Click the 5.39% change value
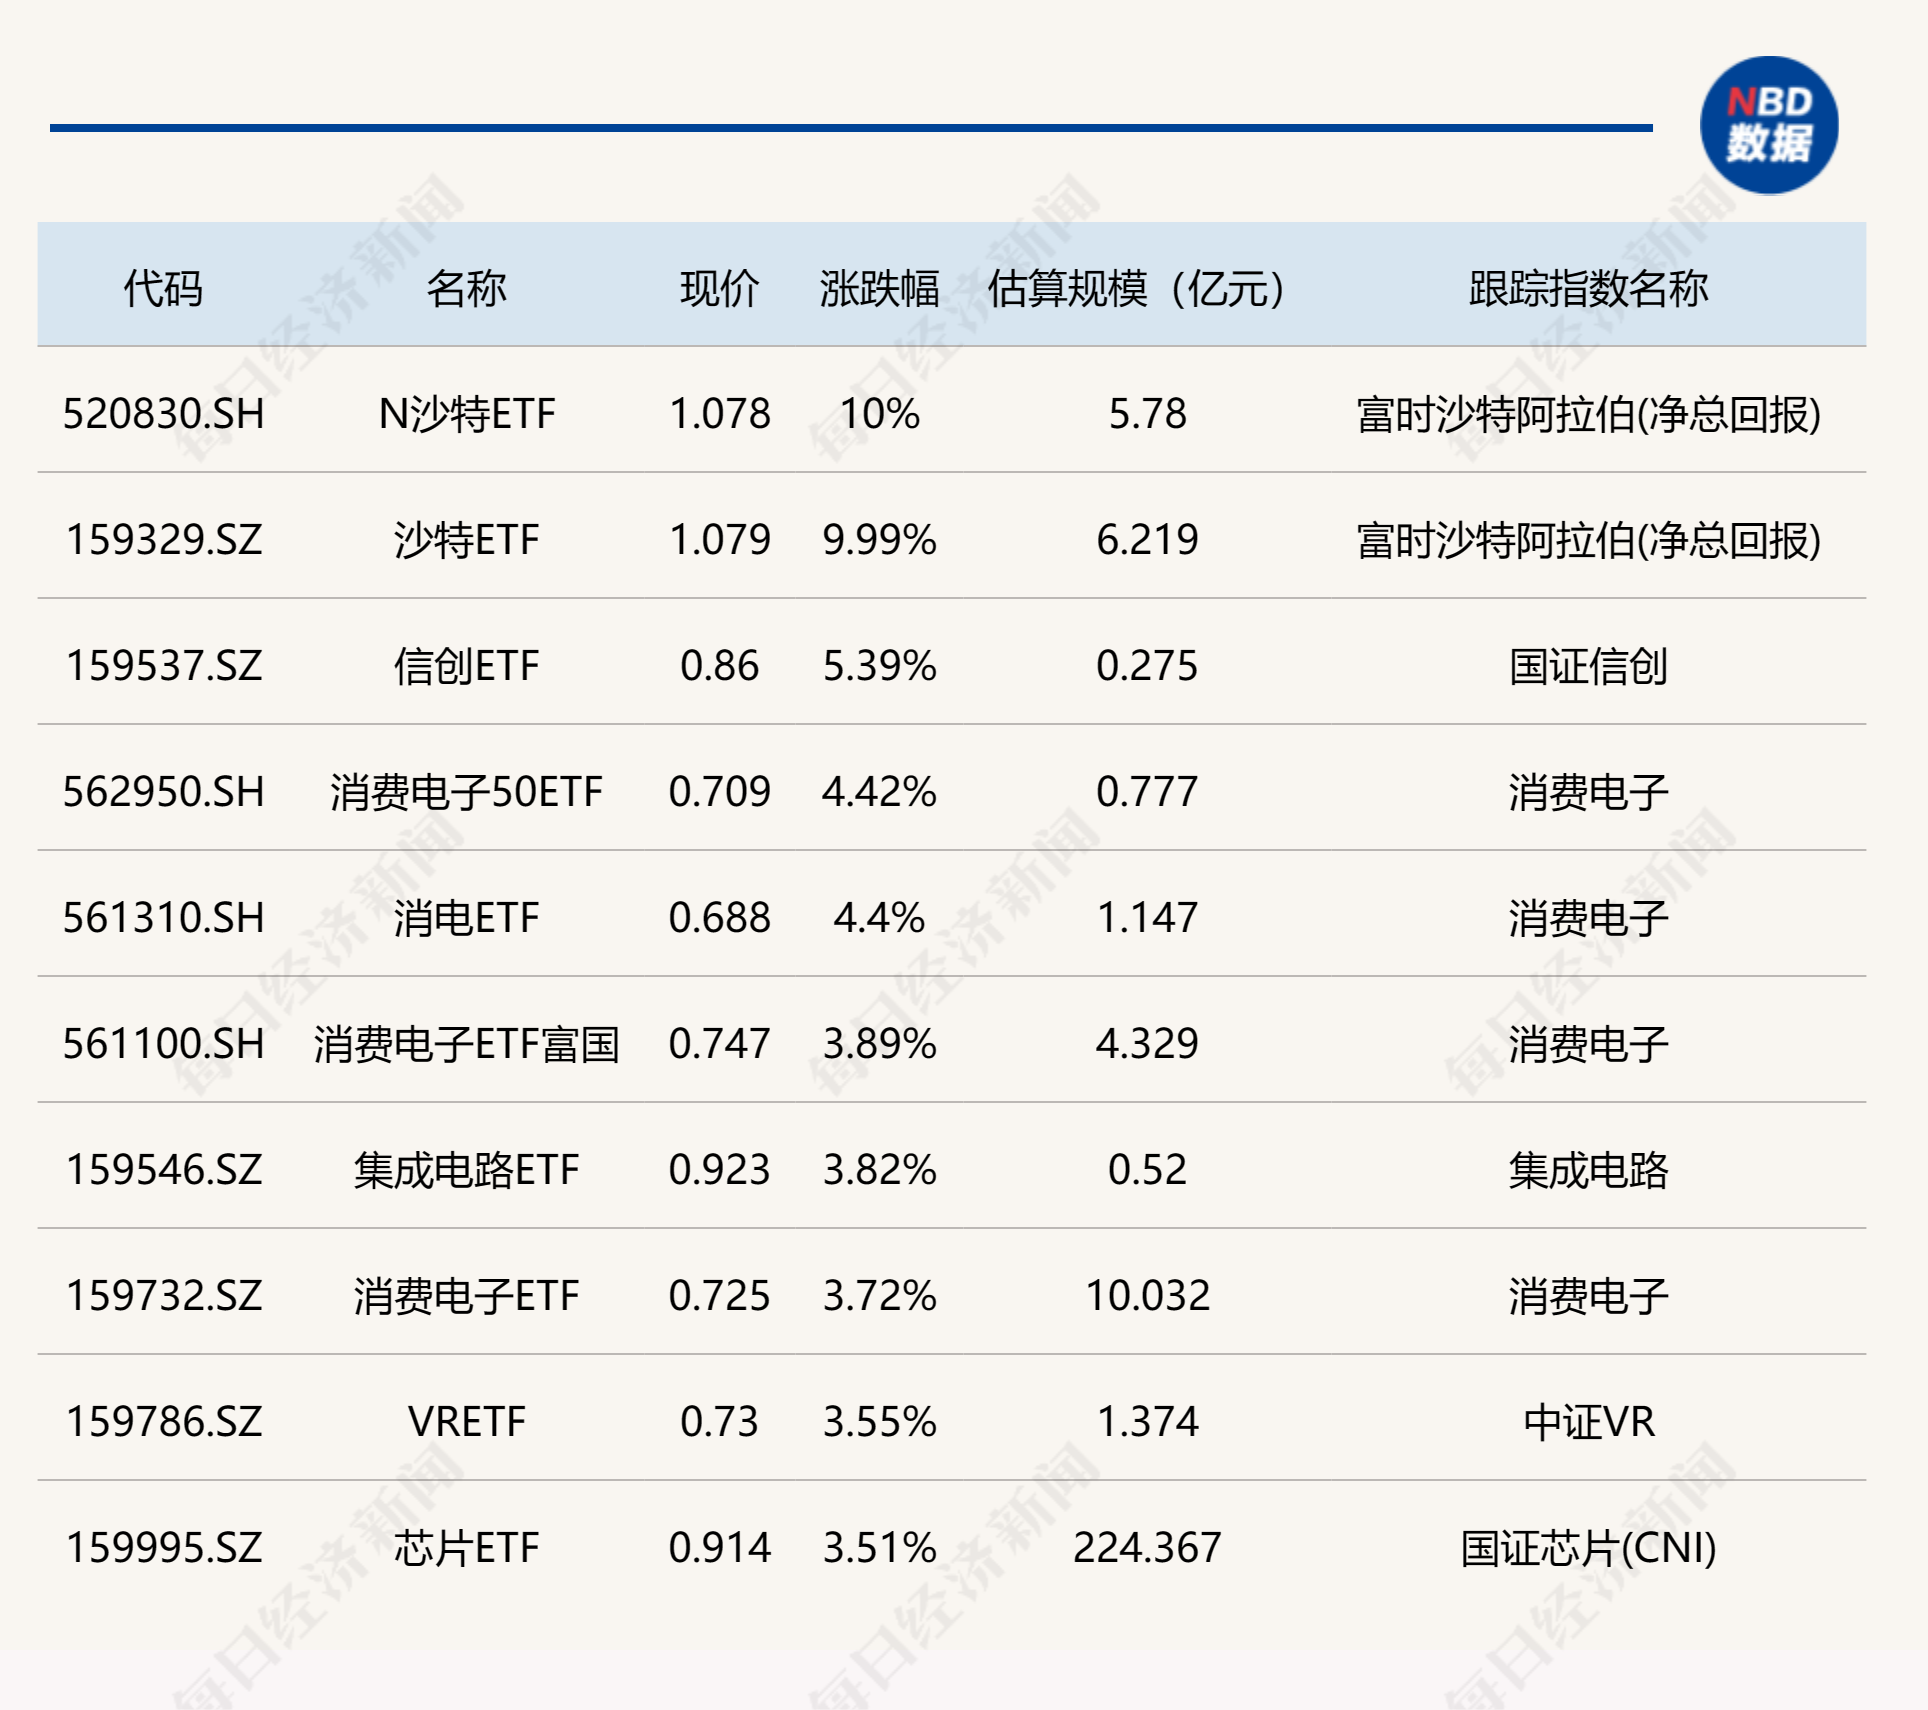The height and width of the screenshot is (1710, 1928). [x=879, y=666]
